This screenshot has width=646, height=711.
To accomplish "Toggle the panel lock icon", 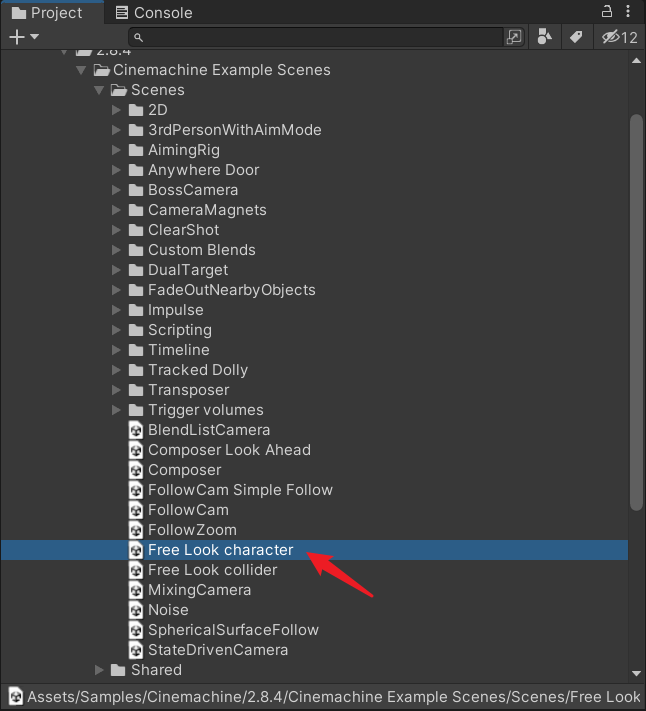I will pos(607,11).
